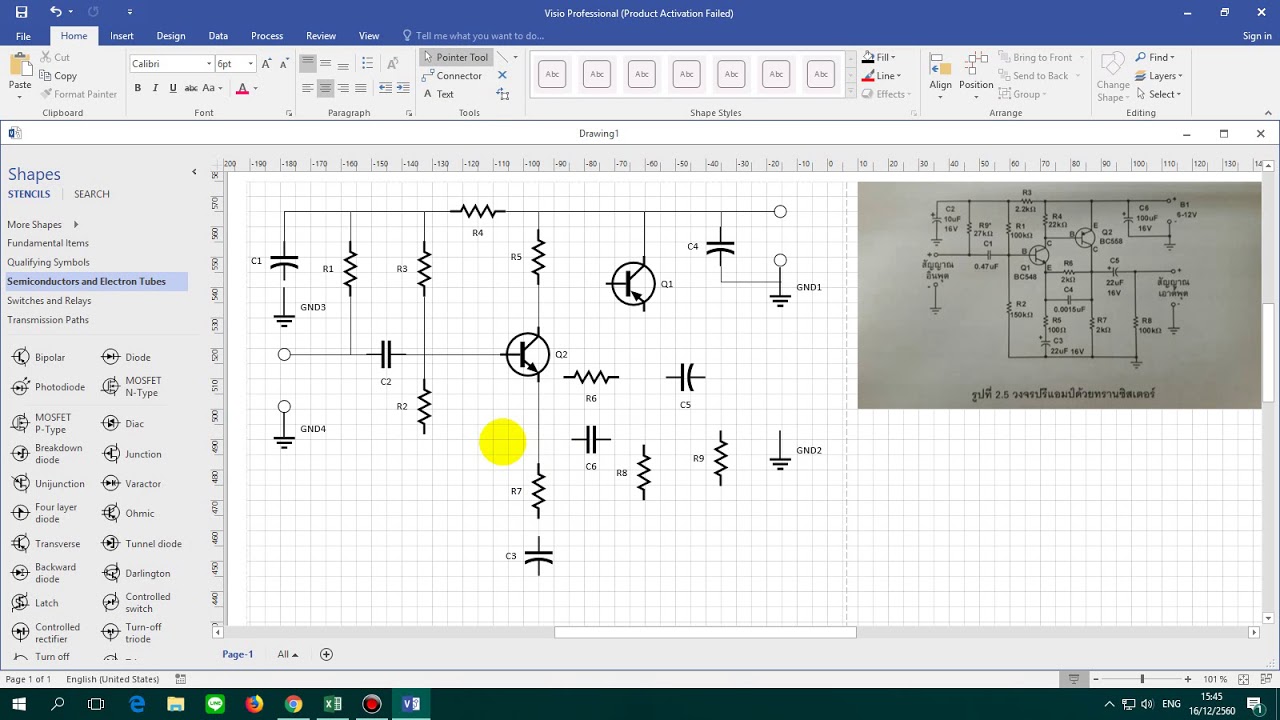
Task: Pick the Controlled switch stencil
Action: coord(136,603)
